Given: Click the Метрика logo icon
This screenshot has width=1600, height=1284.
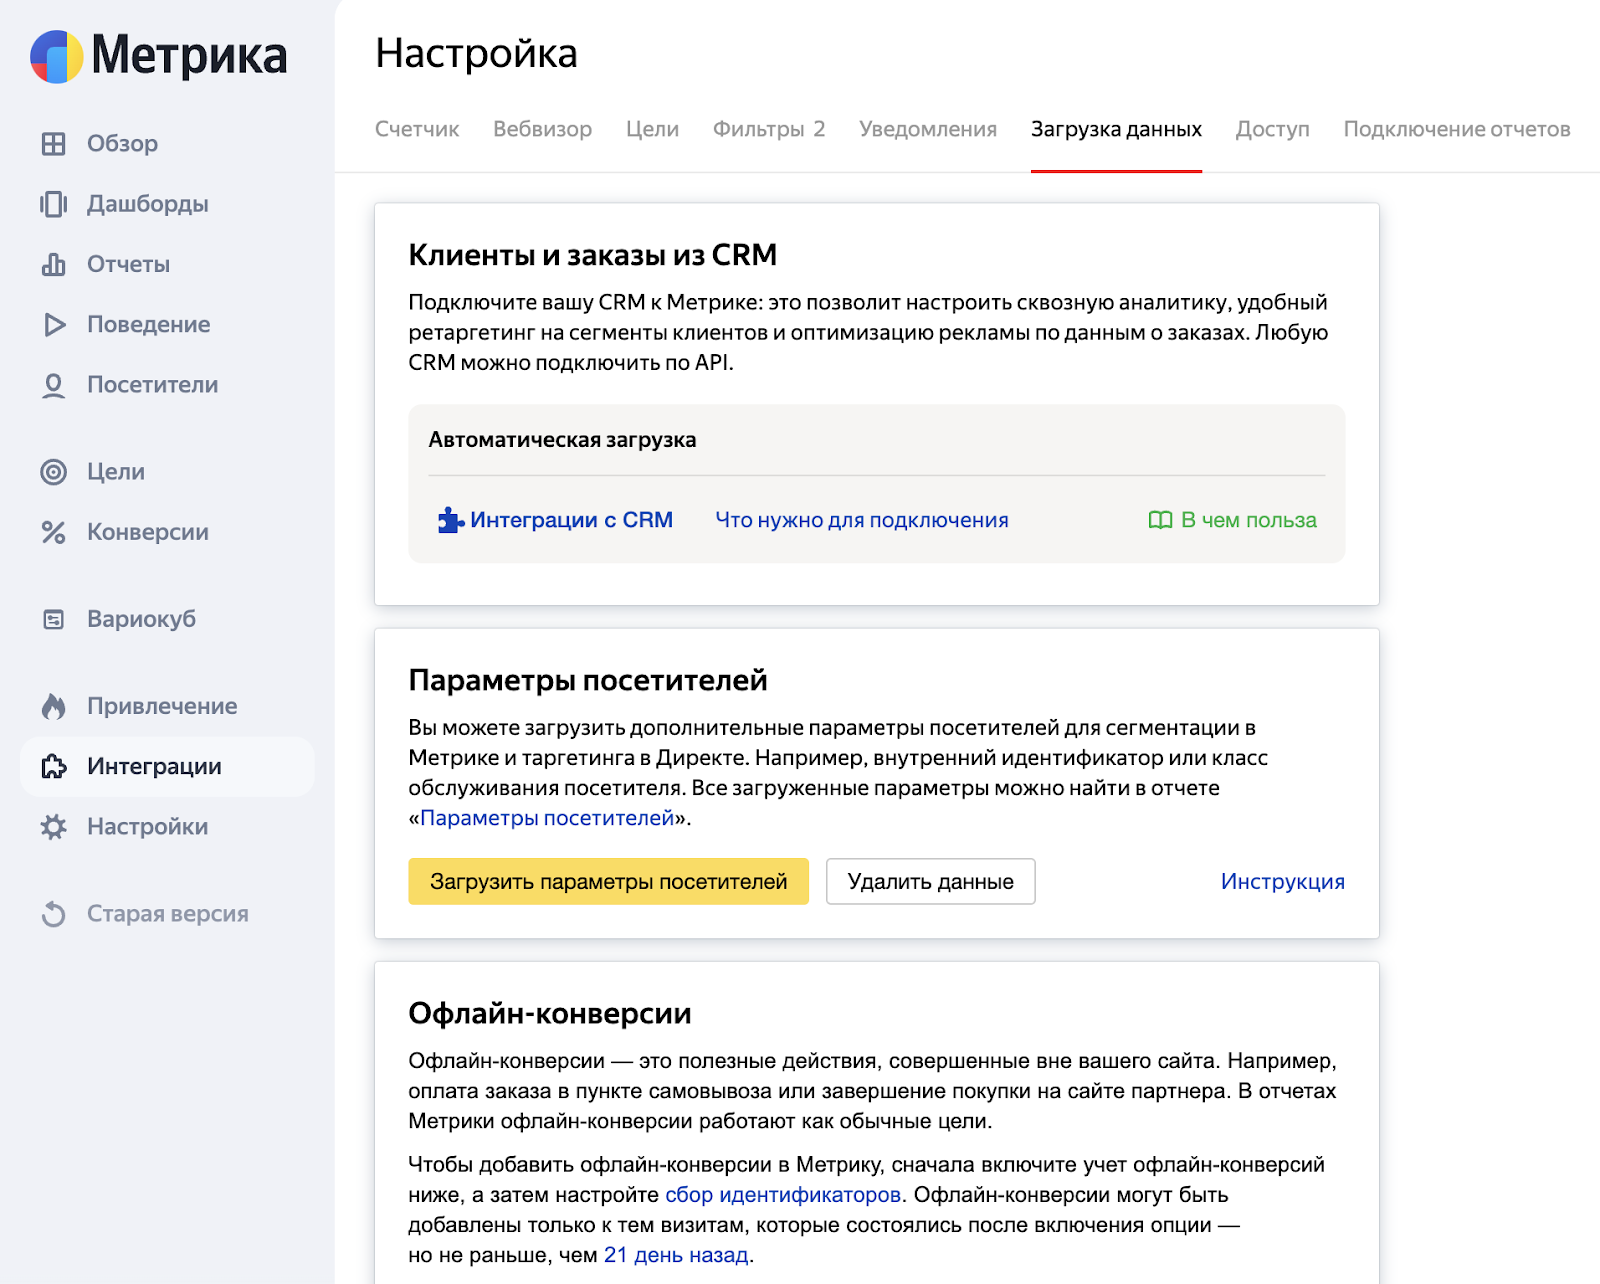Looking at the screenshot, I should tap(56, 56).
